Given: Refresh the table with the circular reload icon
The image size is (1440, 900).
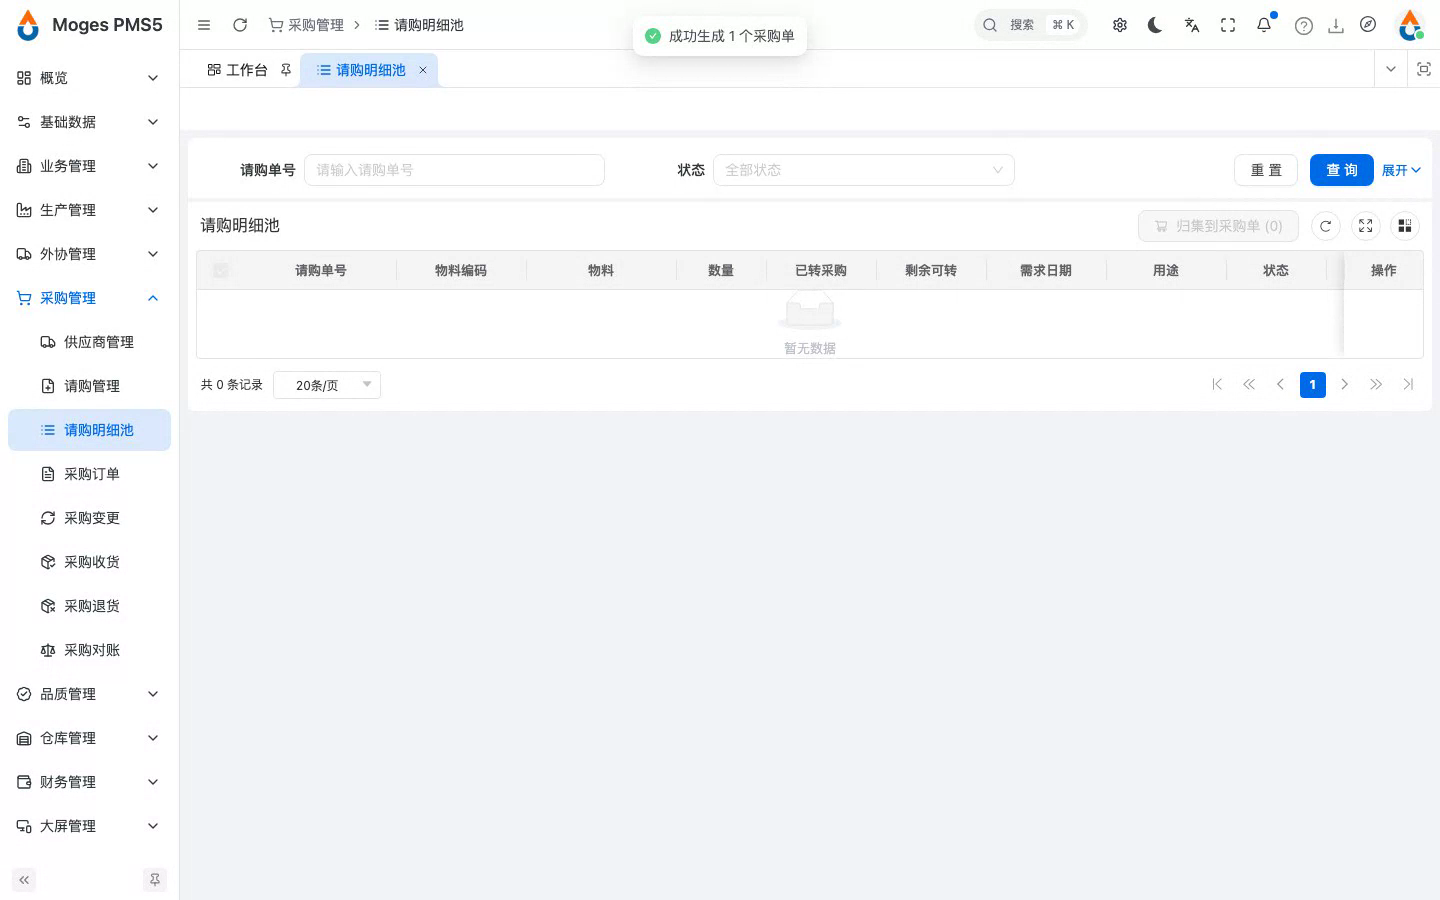Looking at the screenshot, I should [1325, 226].
